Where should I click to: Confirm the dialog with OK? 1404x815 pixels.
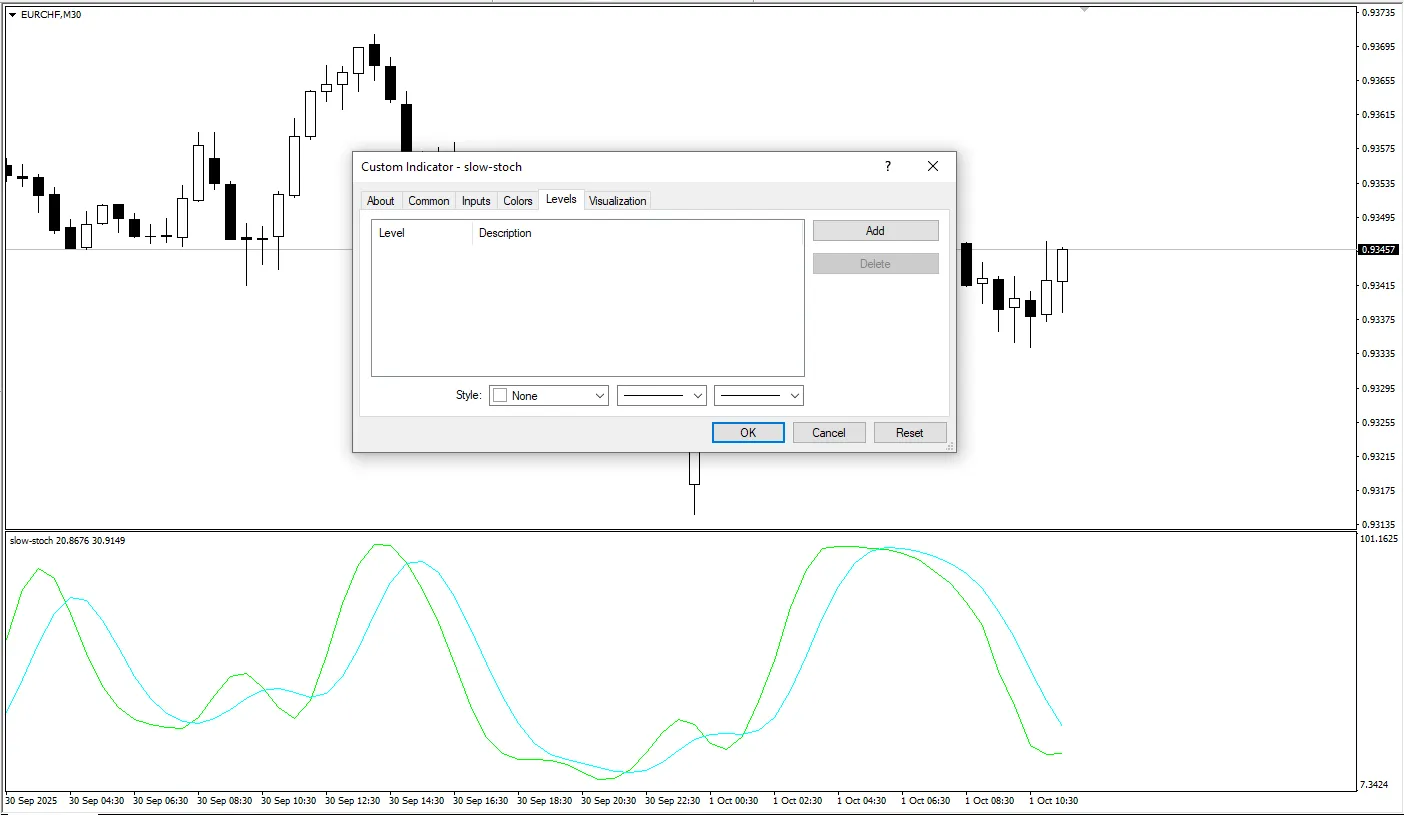(x=748, y=433)
